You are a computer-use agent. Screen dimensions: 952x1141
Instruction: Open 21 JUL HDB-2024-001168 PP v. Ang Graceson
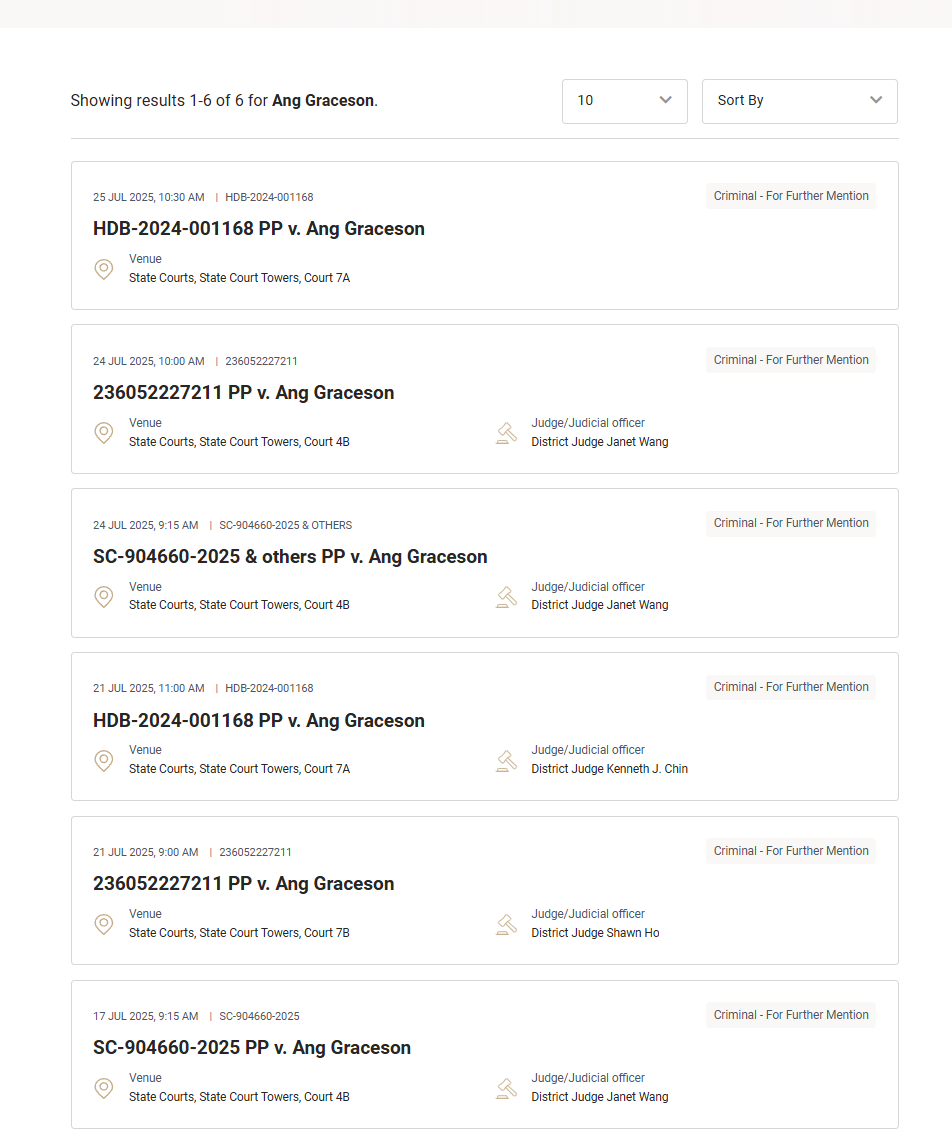click(x=258, y=720)
